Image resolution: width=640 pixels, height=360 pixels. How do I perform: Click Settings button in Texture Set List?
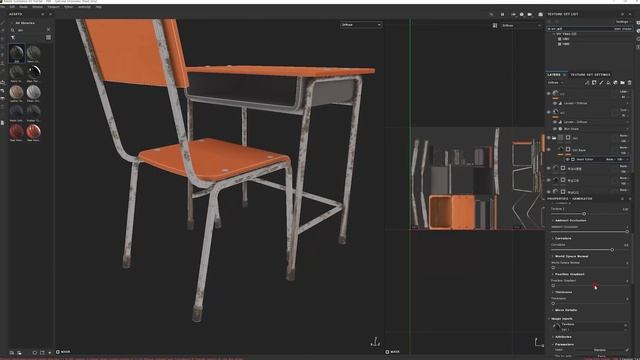[x=622, y=22]
